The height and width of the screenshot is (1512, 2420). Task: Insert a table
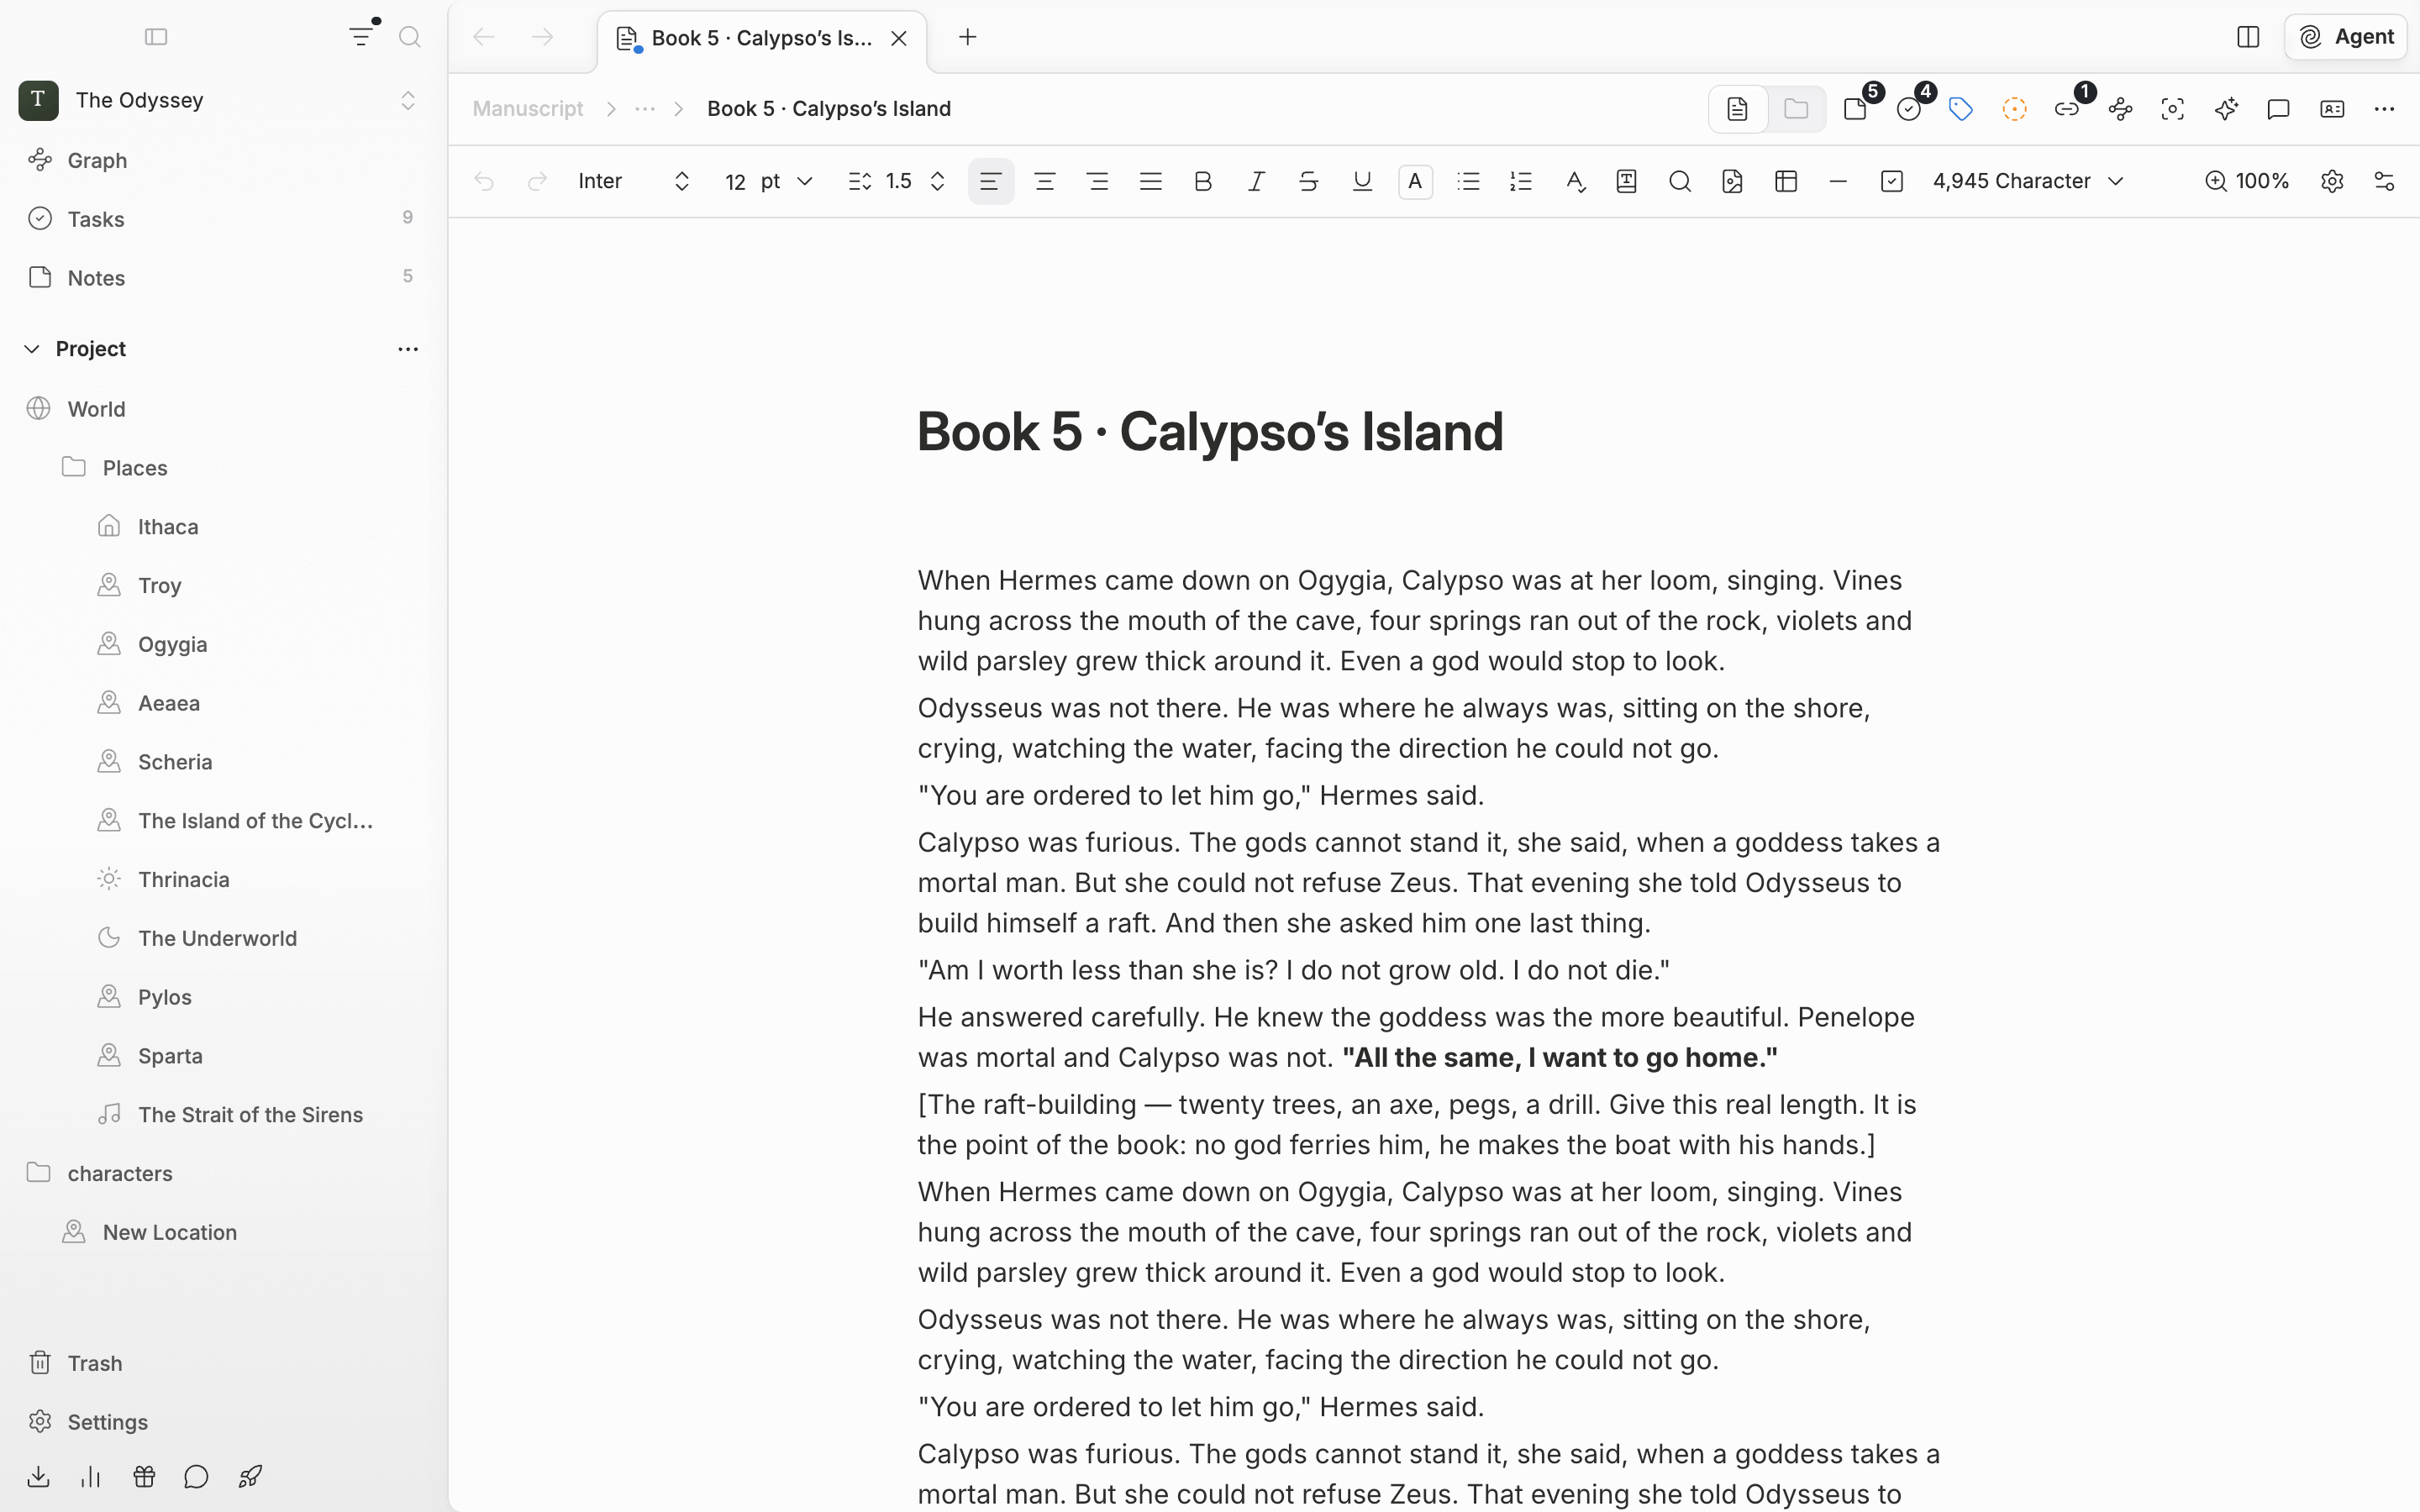tap(1786, 181)
